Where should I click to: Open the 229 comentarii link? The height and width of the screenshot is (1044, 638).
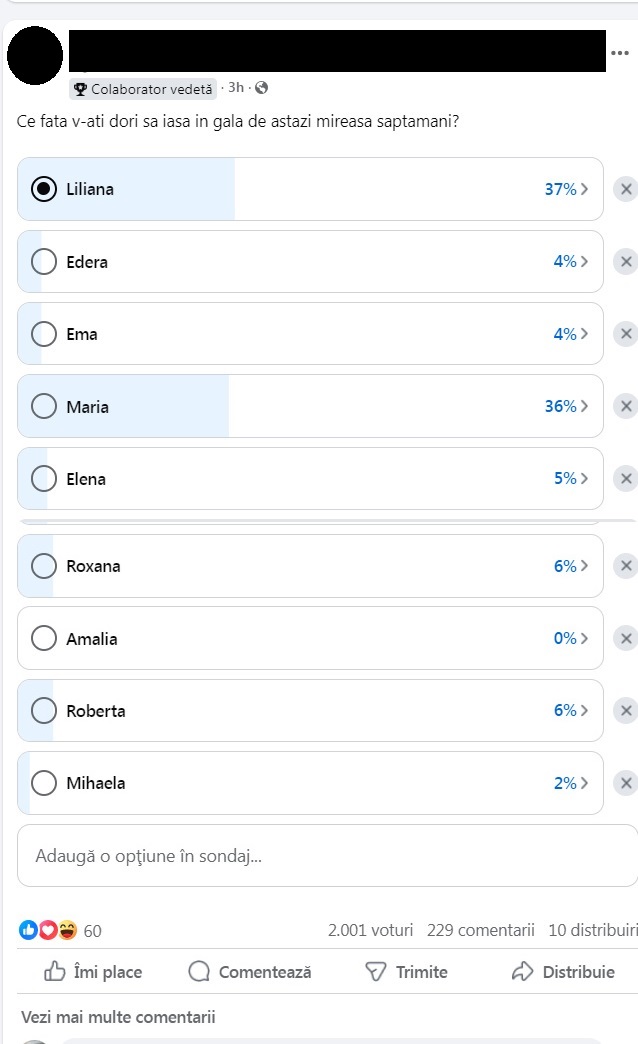click(x=480, y=930)
